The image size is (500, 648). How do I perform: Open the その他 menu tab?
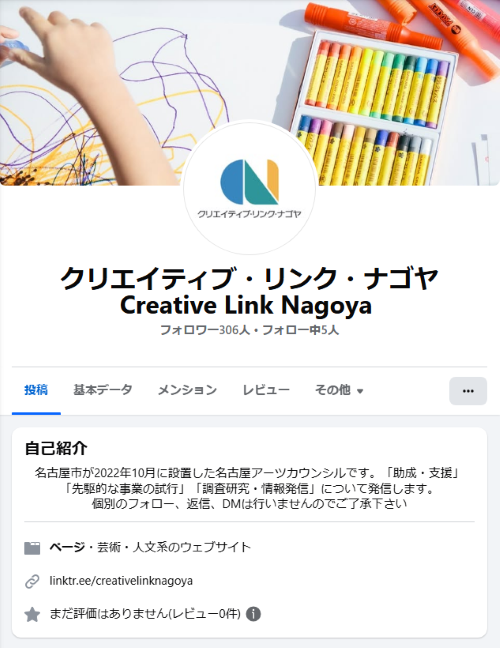coord(339,390)
